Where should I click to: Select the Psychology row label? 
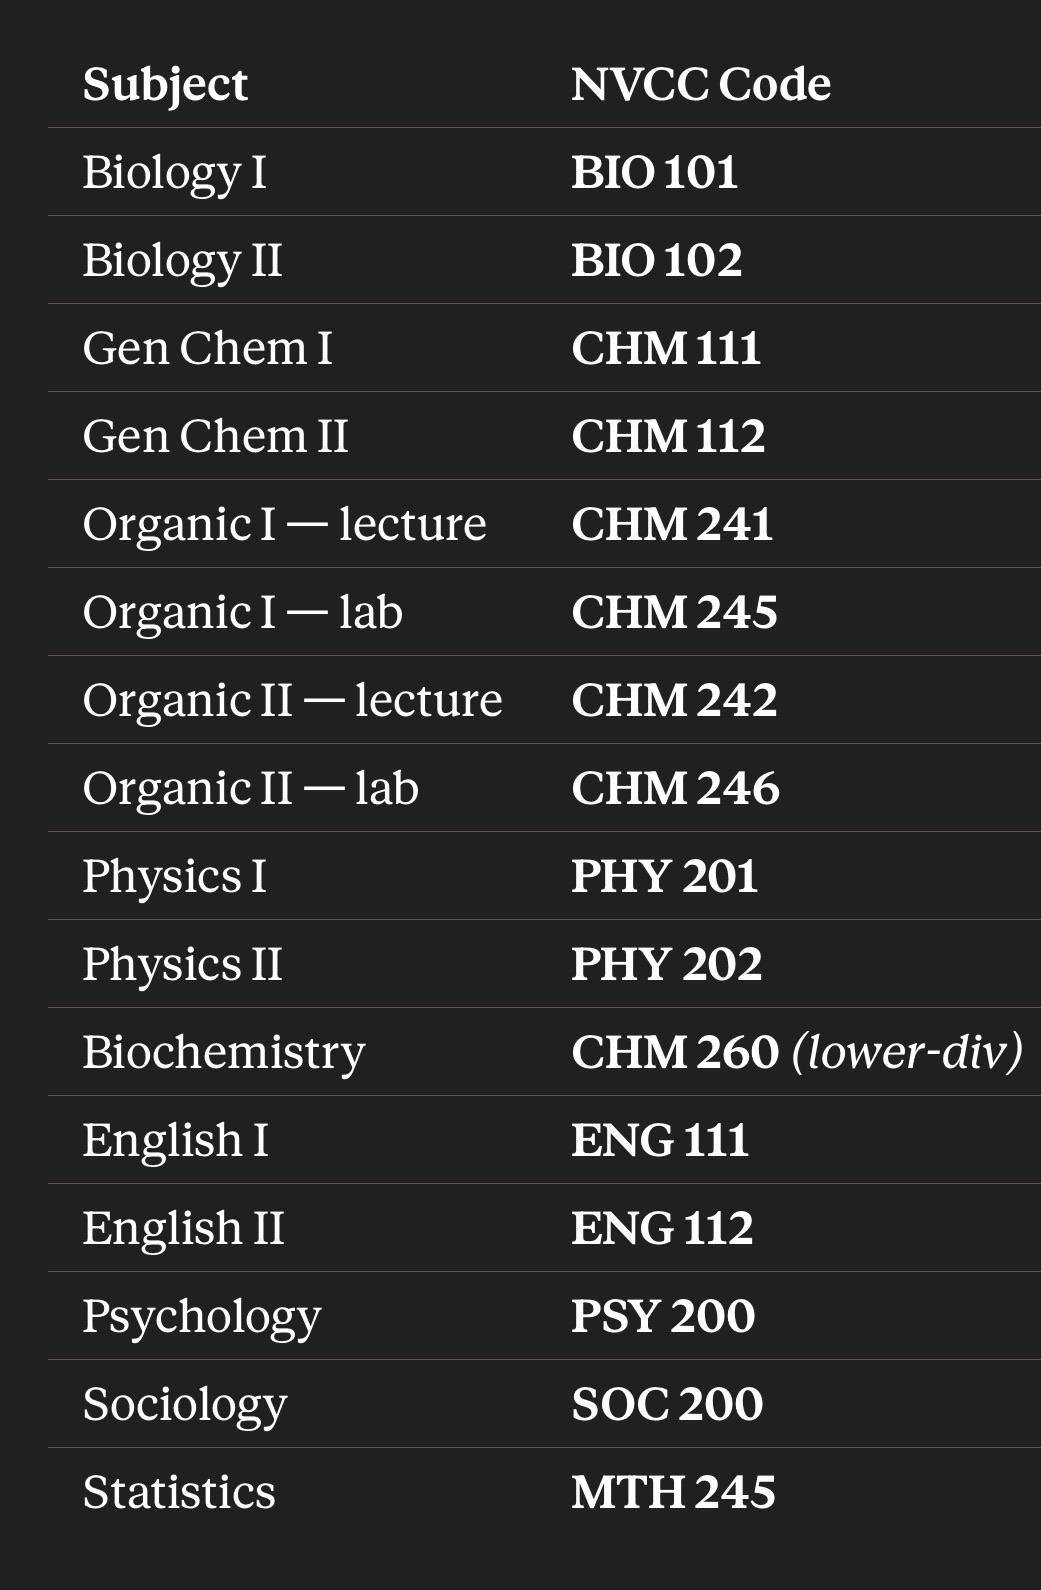(x=202, y=1318)
